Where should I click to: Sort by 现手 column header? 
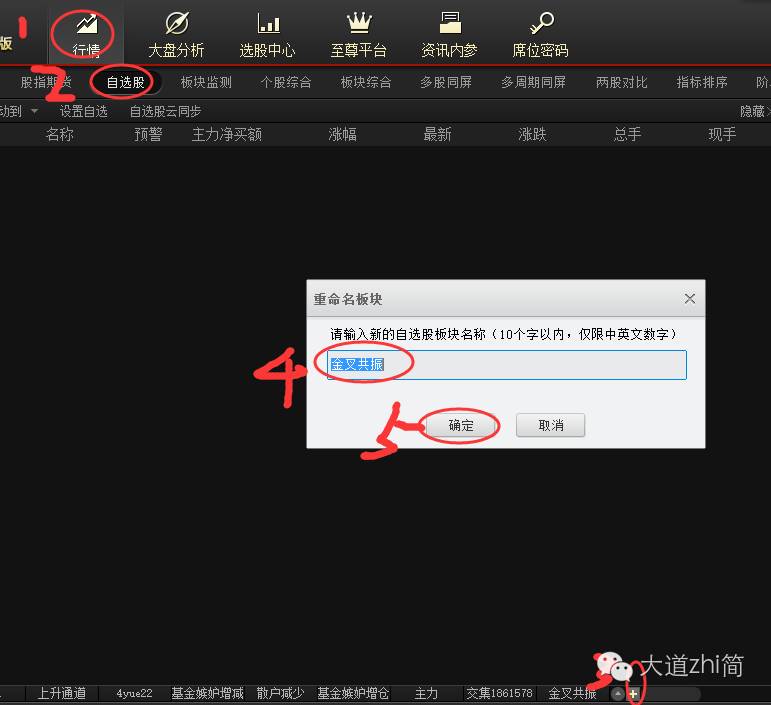click(x=722, y=134)
